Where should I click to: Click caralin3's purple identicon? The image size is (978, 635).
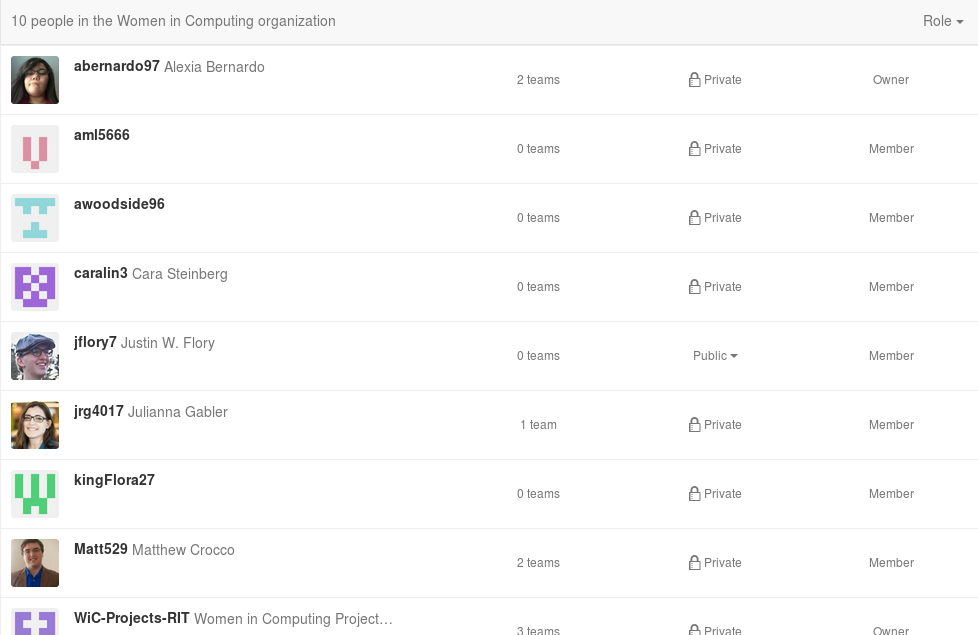pos(34,286)
